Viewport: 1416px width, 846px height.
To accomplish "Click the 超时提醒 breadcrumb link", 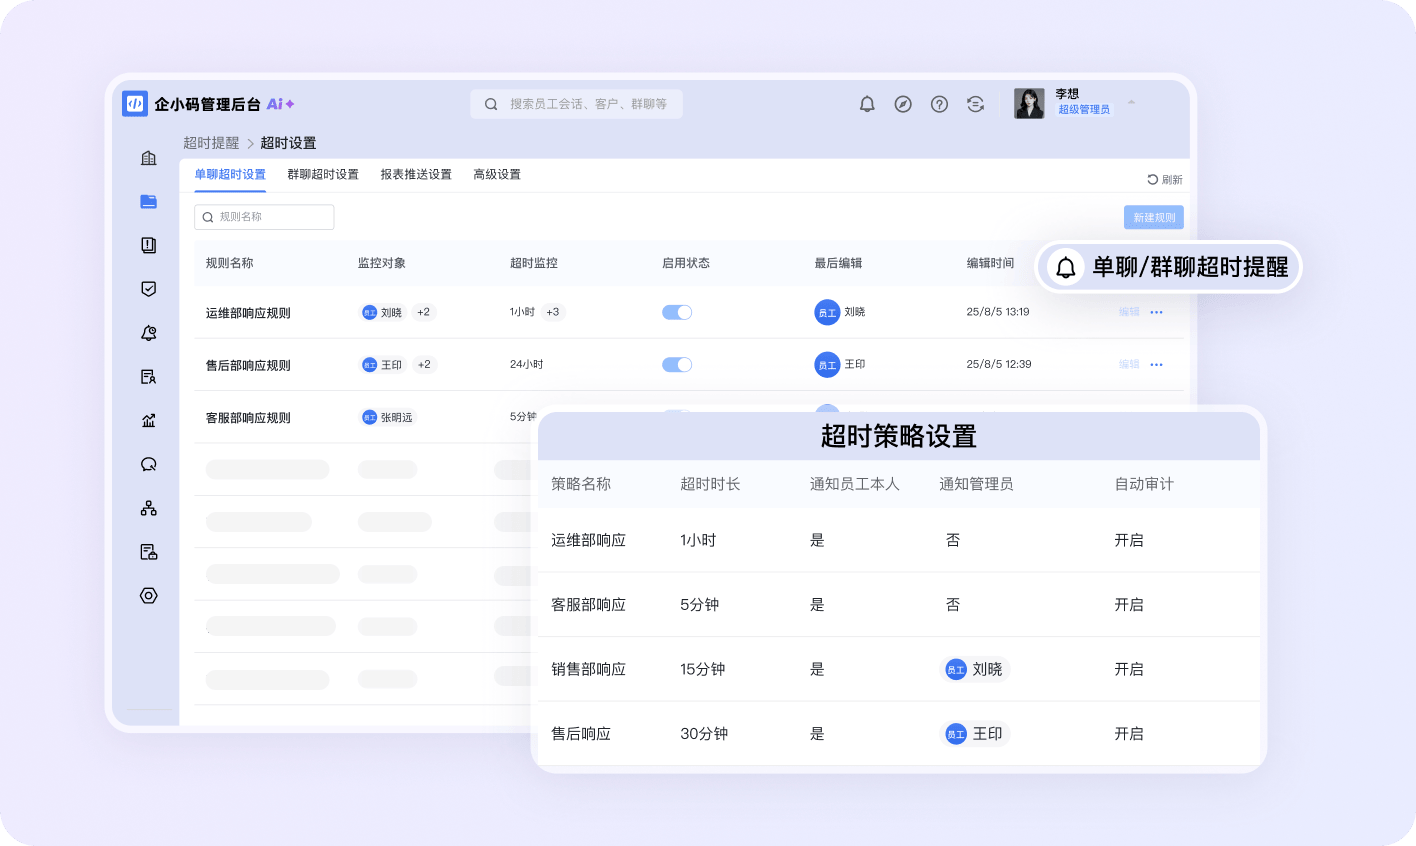I will pyautogui.click(x=211, y=143).
